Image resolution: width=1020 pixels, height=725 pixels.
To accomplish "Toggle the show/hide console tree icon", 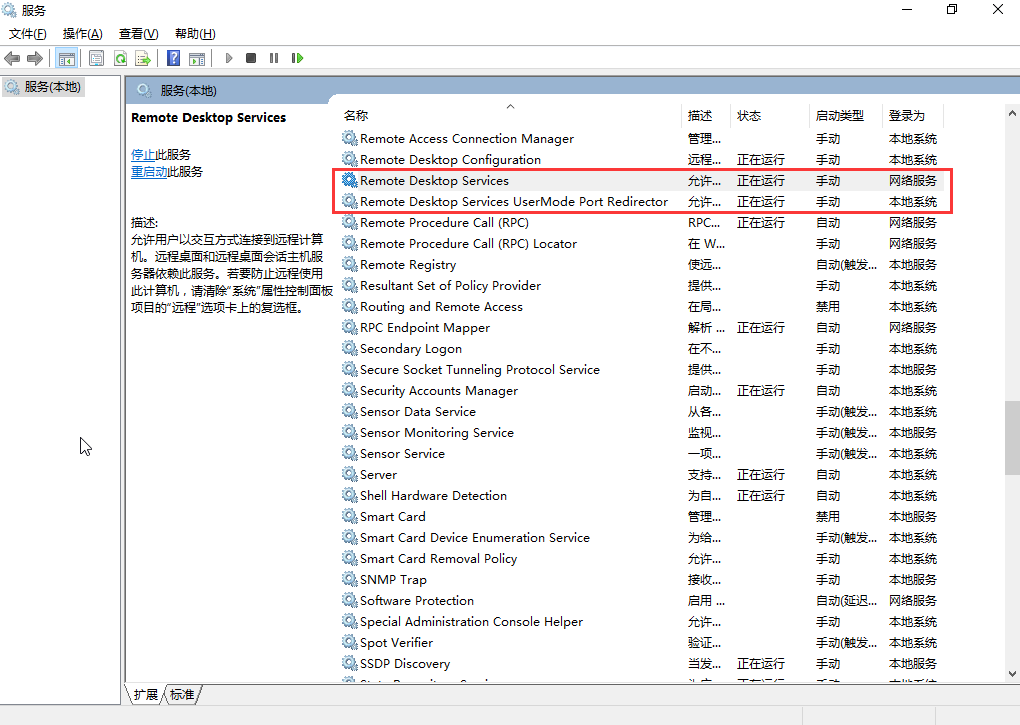I will (x=66, y=59).
